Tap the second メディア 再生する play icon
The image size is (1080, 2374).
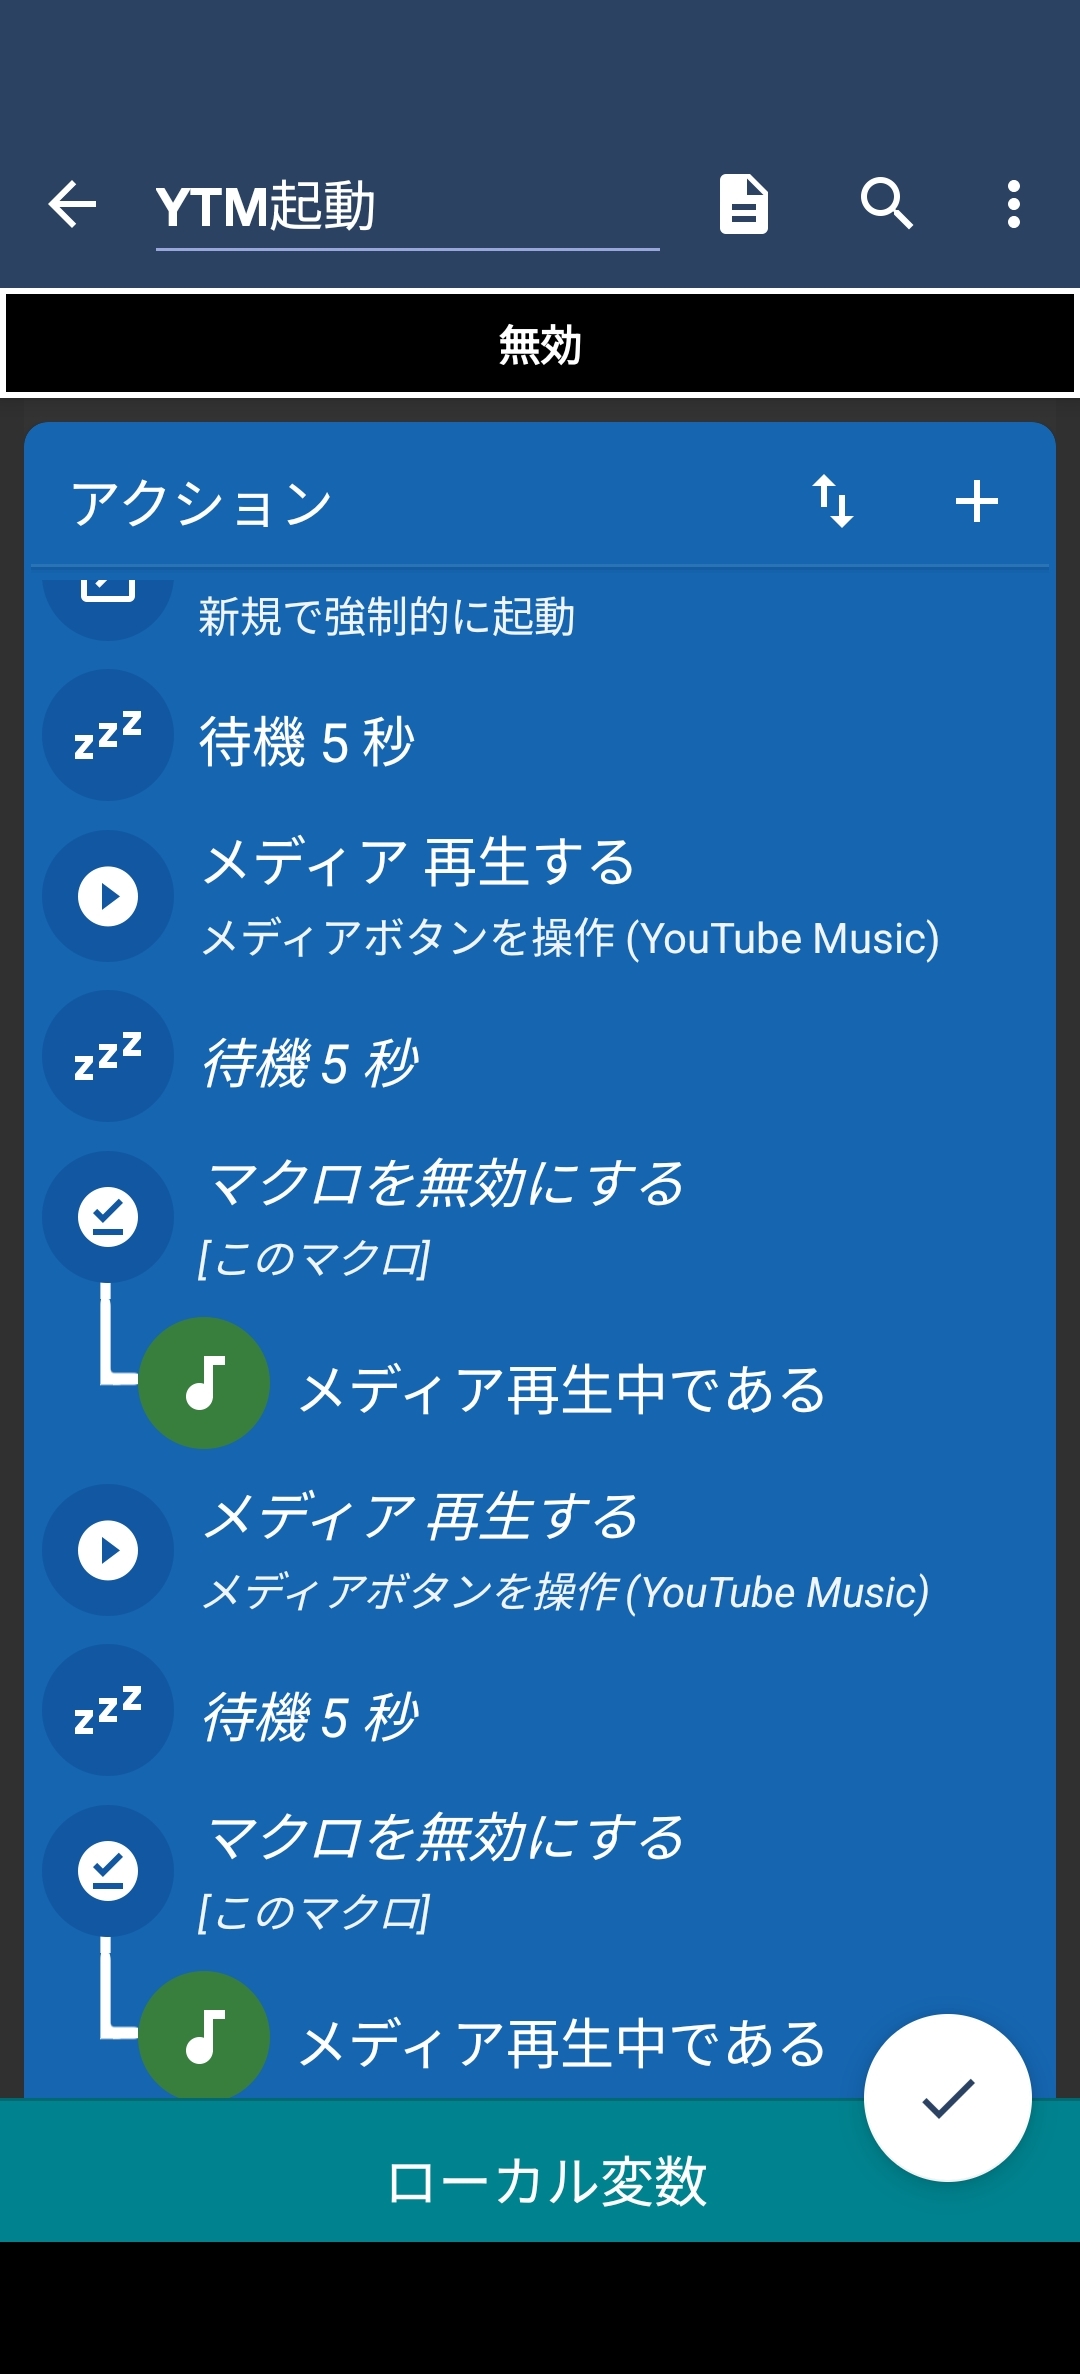coord(108,1550)
